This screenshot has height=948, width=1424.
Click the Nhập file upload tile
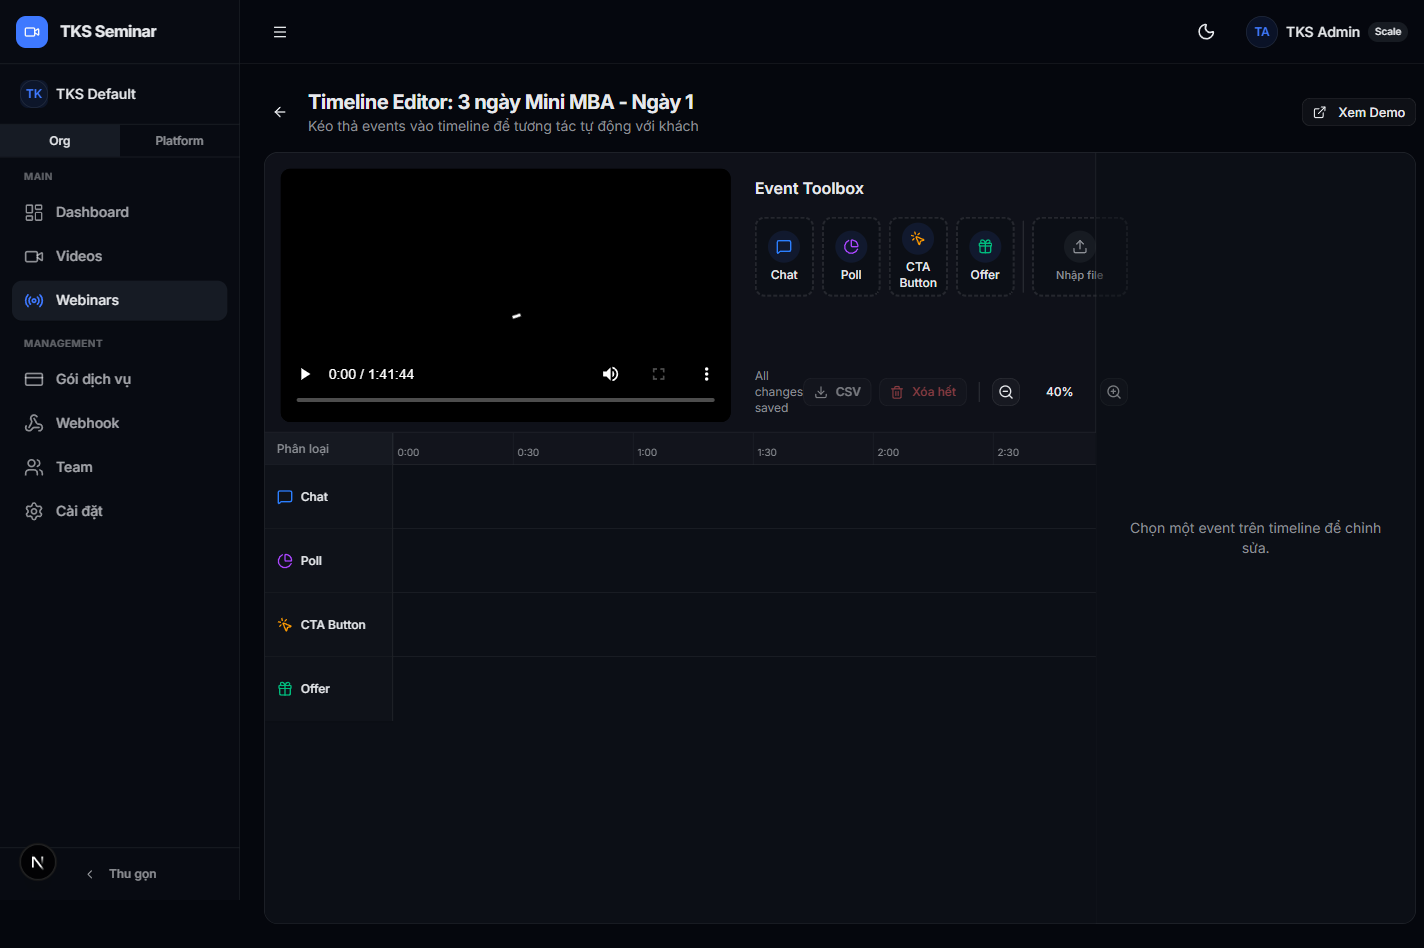1080,257
